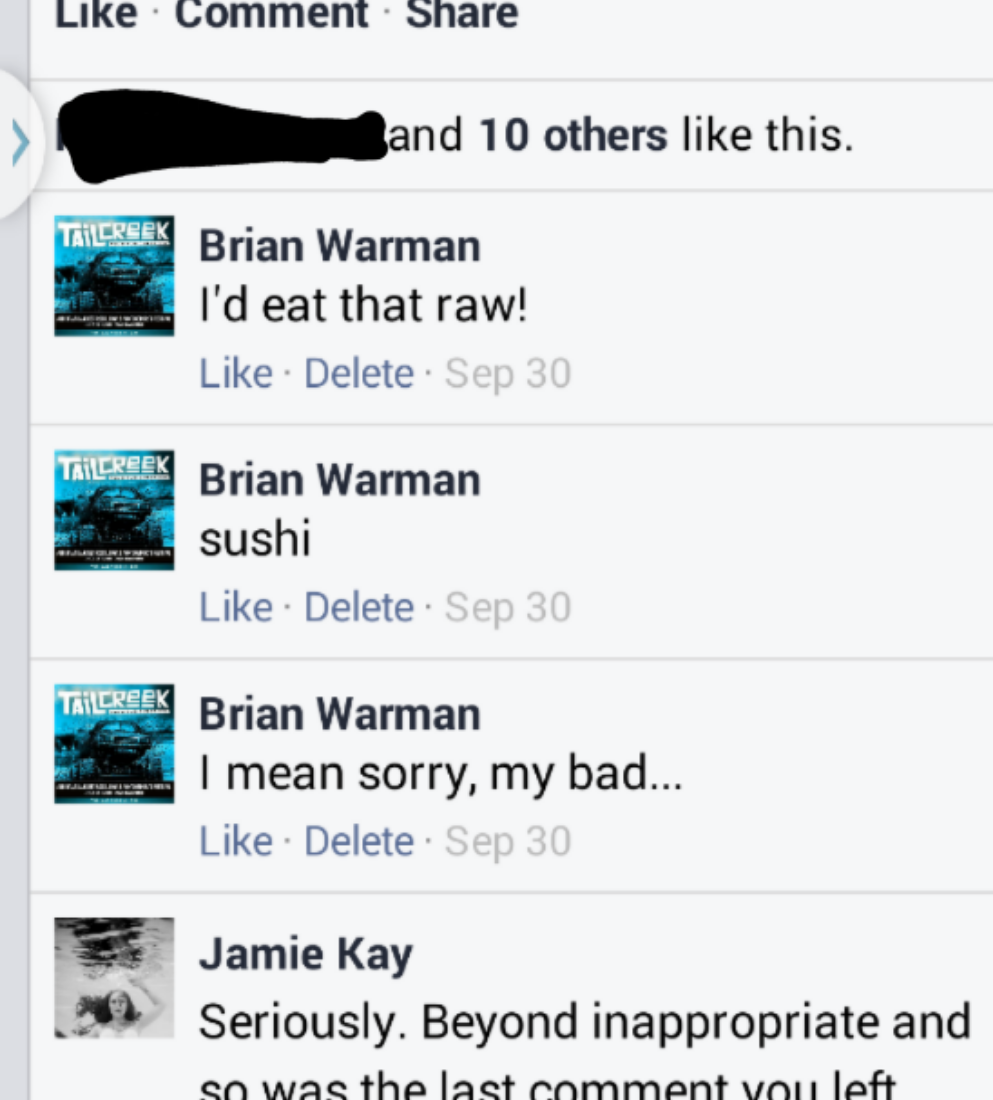This screenshot has height=1100, width=993.
Task: Delete the 'I'd eat that raw!' comment
Action: pyautogui.click(x=359, y=373)
